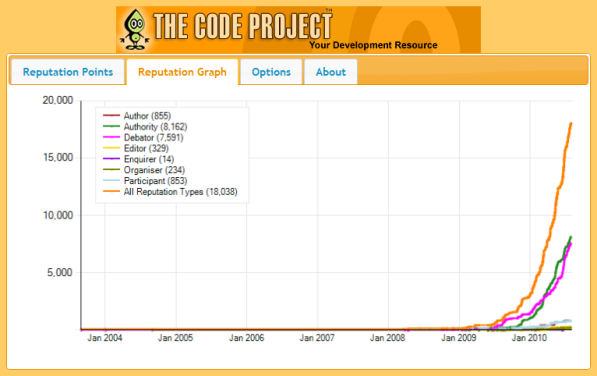Click the Jan 2010 axis label
The width and height of the screenshot is (597, 376).
coord(529,338)
